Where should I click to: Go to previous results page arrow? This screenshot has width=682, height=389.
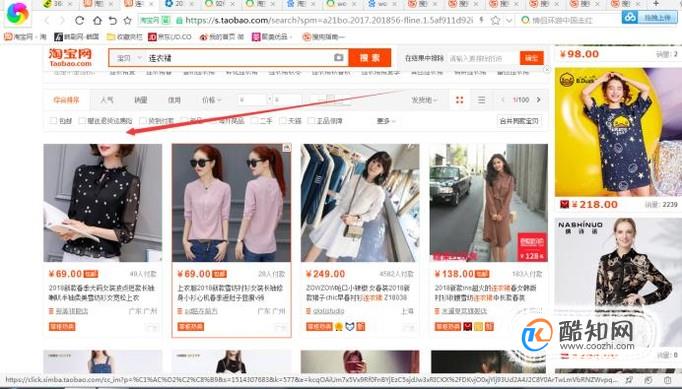[503, 100]
